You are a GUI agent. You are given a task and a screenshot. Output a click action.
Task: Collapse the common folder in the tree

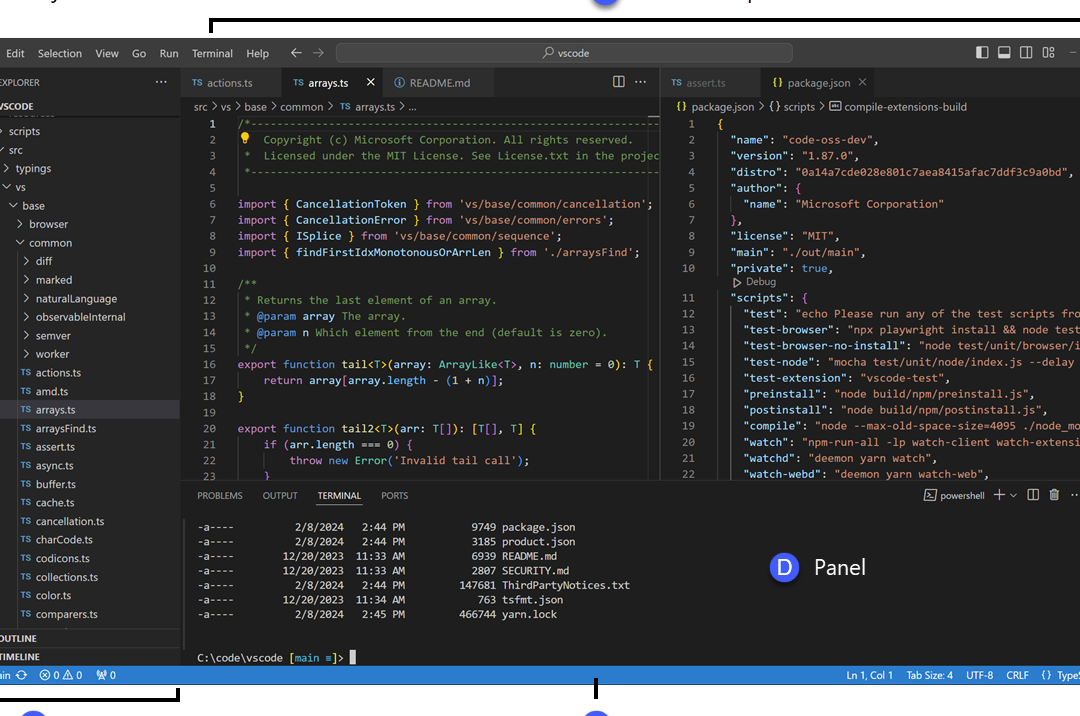pyautogui.click(x=50, y=242)
